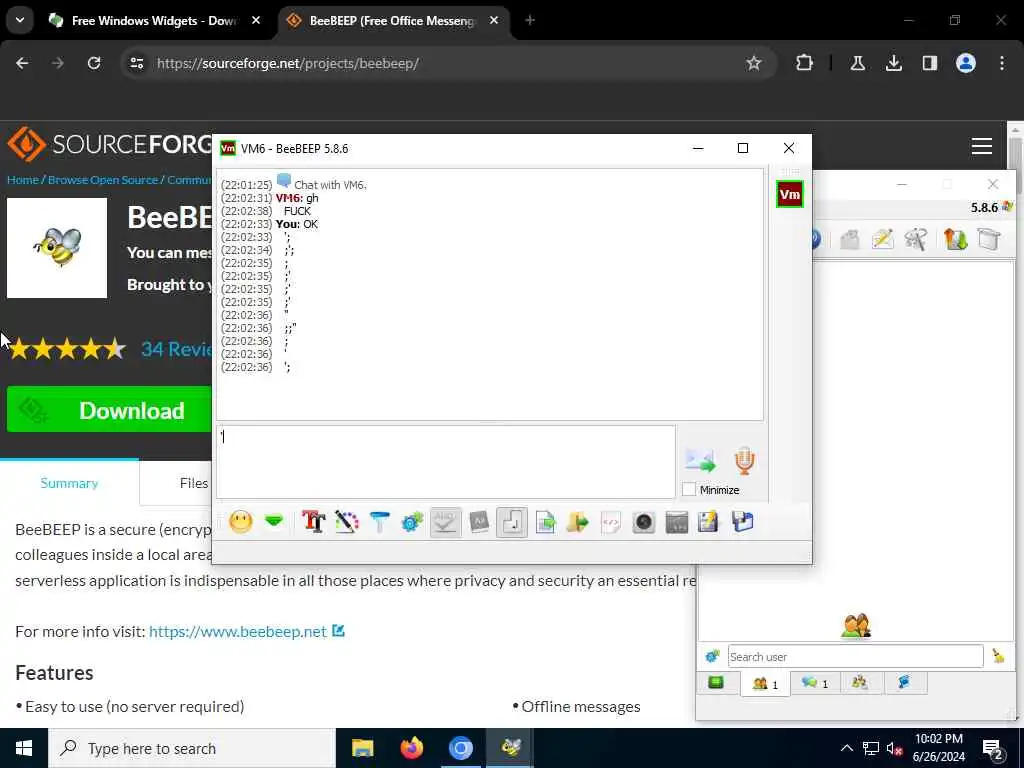The width and height of the screenshot is (1024, 768).
Task: Click the browser address bar URL
Action: click(287, 63)
